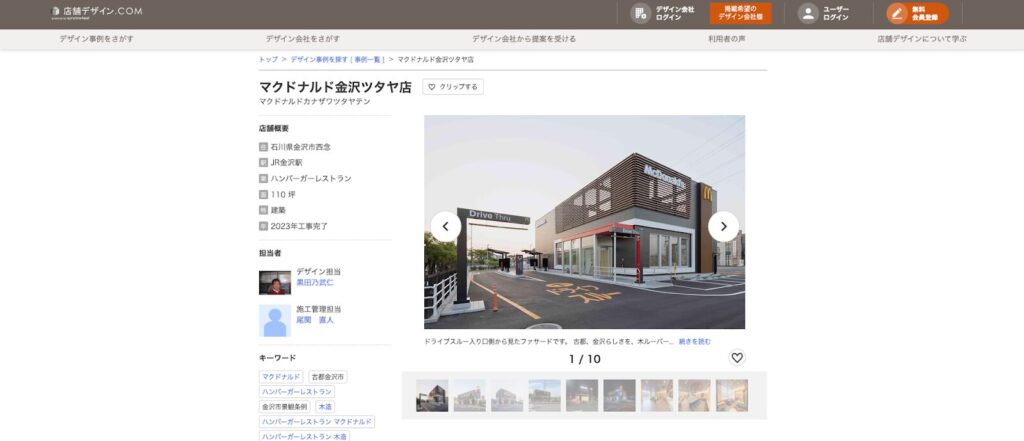Select the first gallery thumbnail
The image size is (1024, 441).
tap(432, 395)
